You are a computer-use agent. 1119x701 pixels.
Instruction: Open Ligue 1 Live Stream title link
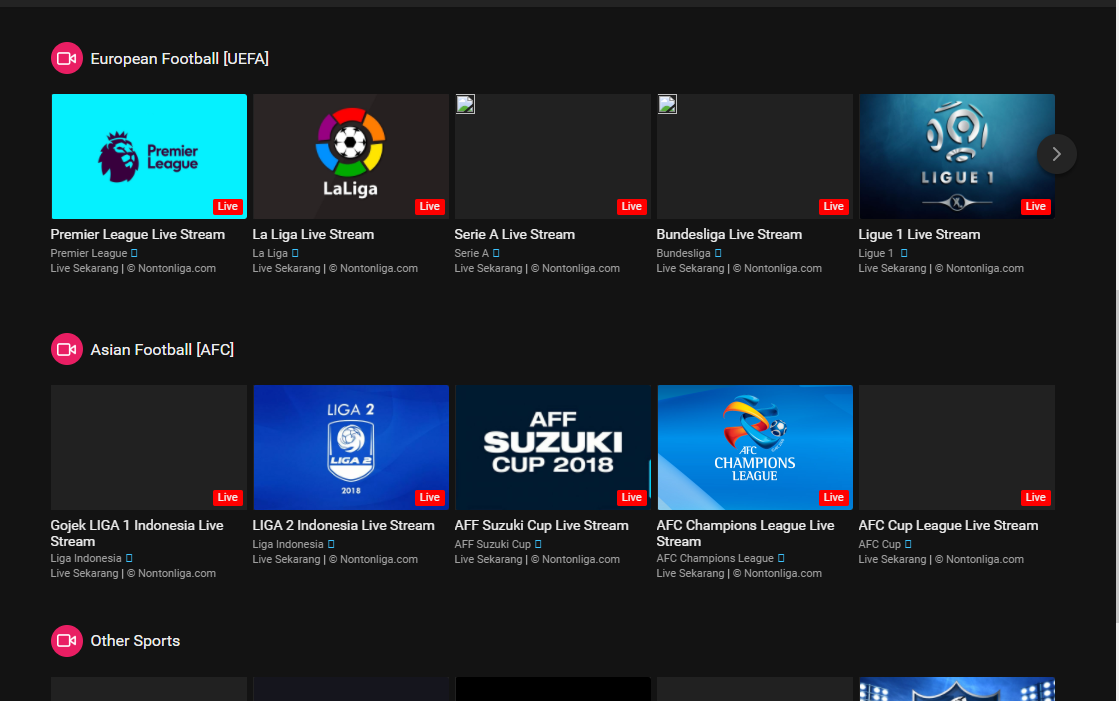919,234
